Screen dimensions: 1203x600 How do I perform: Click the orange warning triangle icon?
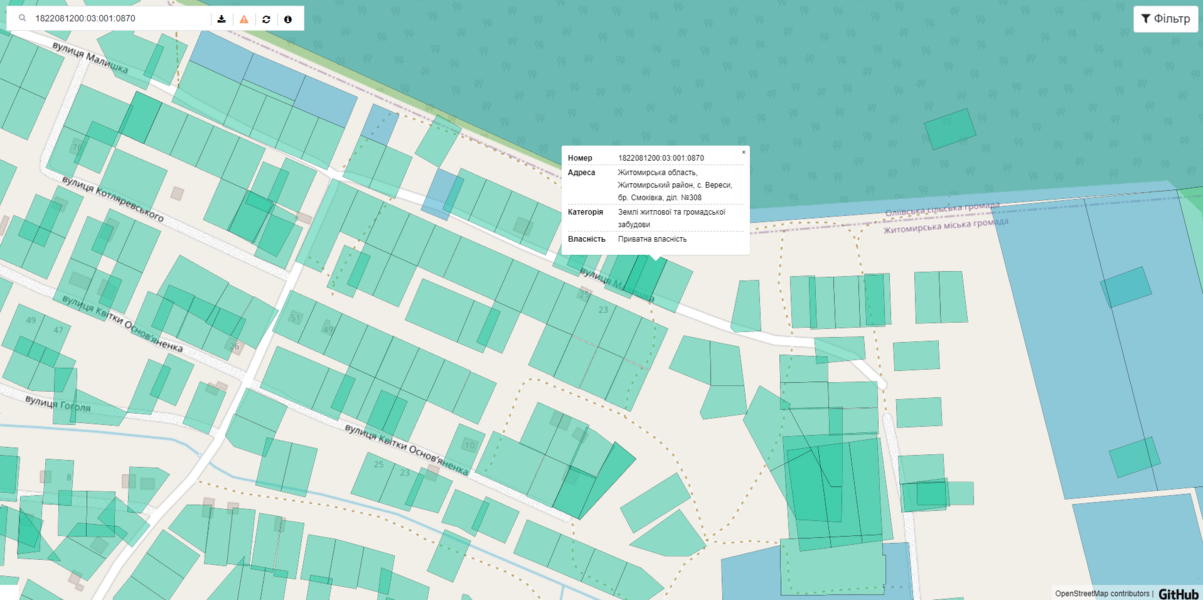(244, 19)
